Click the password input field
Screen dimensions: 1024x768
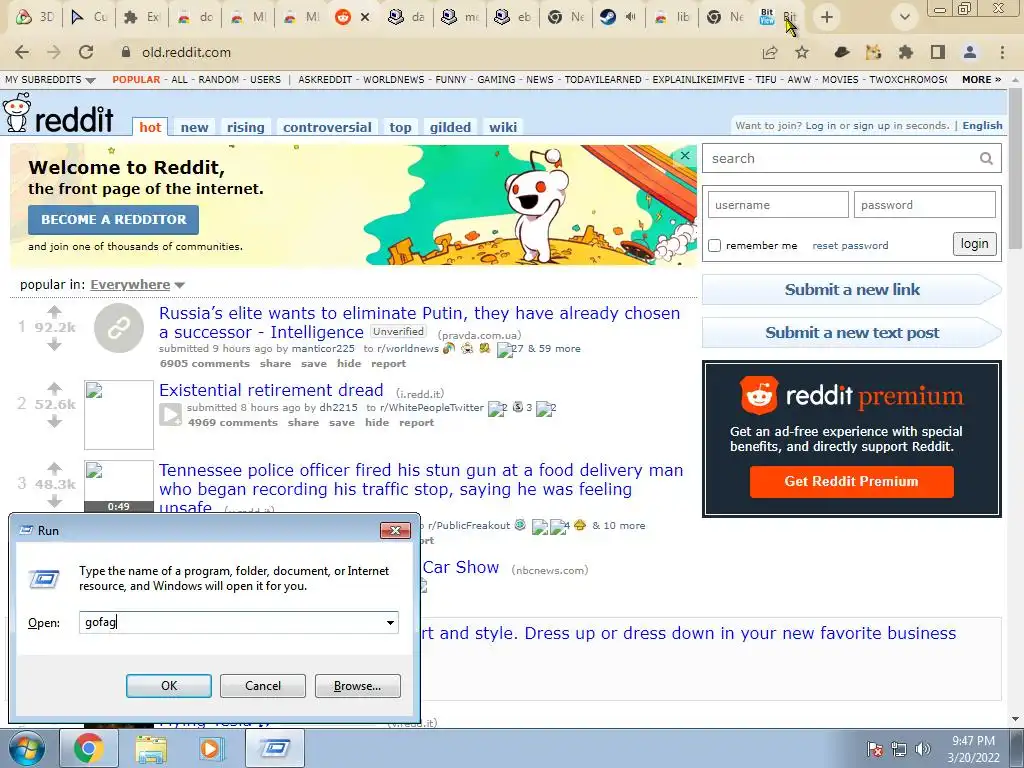coord(924,204)
